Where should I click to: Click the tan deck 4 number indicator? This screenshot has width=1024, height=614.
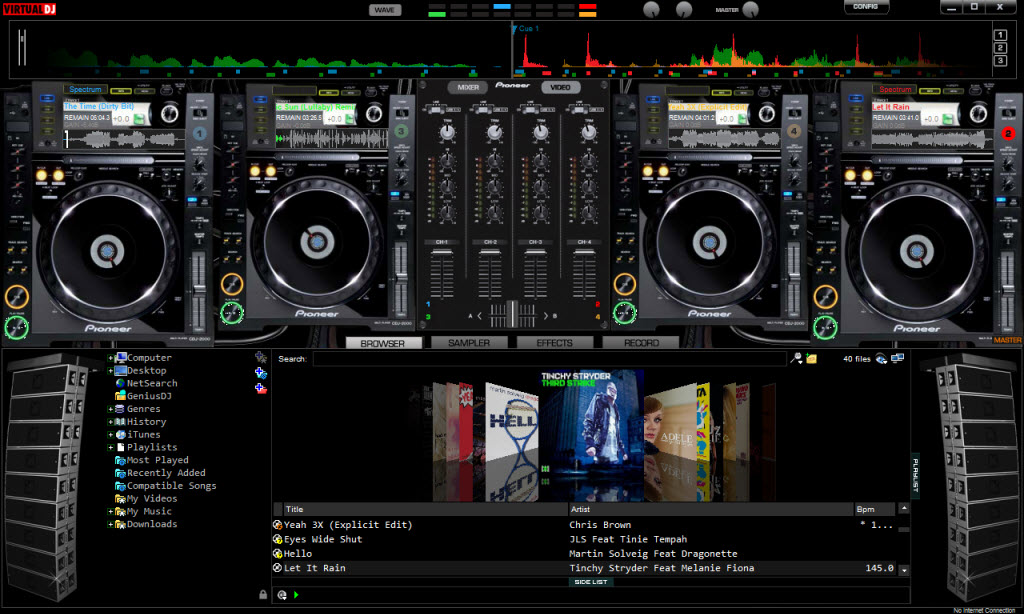pos(794,131)
